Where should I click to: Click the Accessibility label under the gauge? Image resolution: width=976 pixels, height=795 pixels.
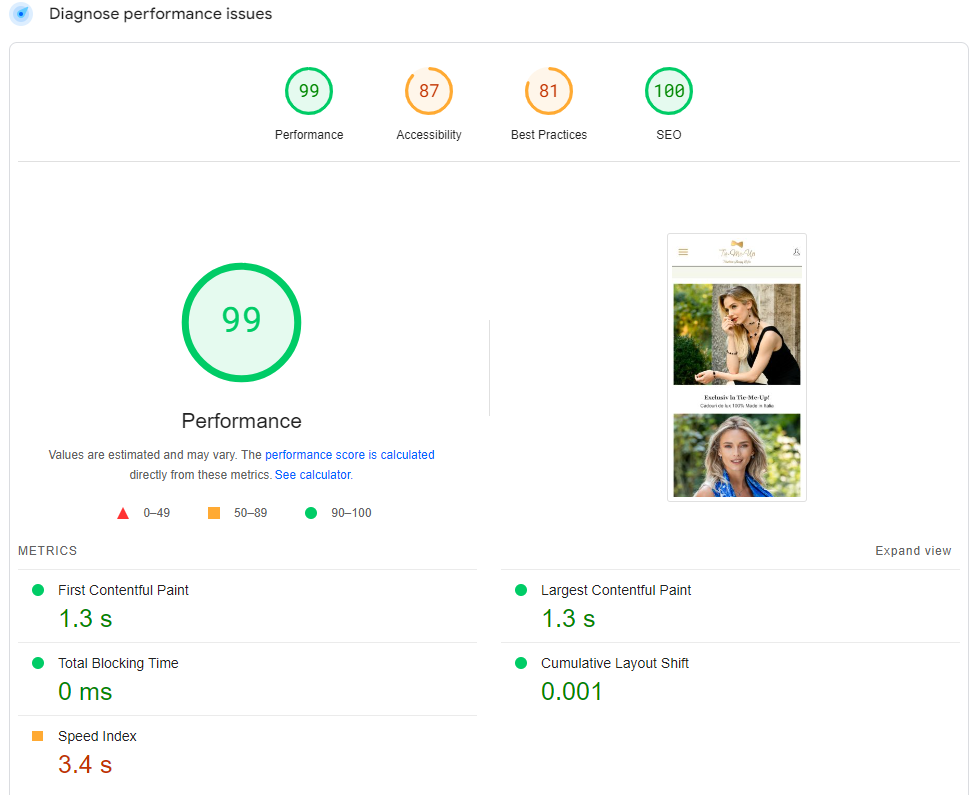click(x=429, y=134)
